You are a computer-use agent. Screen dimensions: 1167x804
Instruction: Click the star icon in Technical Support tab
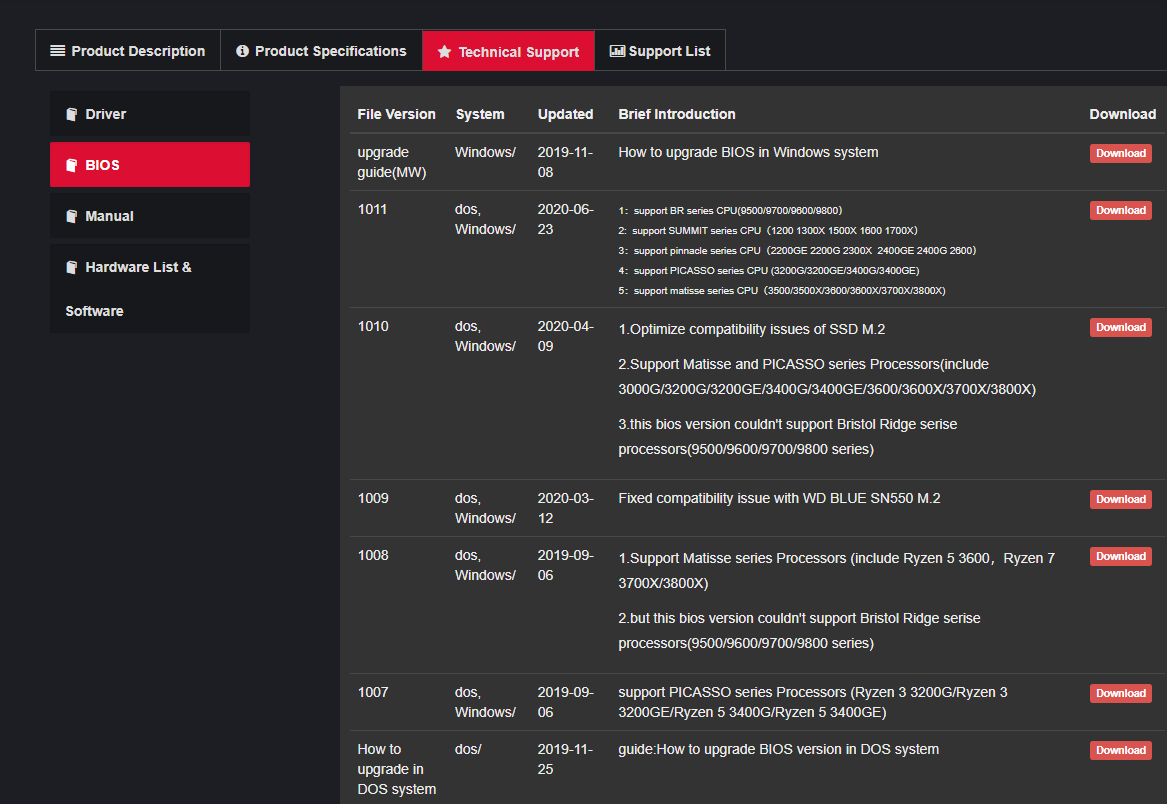pyautogui.click(x=444, y=51)
